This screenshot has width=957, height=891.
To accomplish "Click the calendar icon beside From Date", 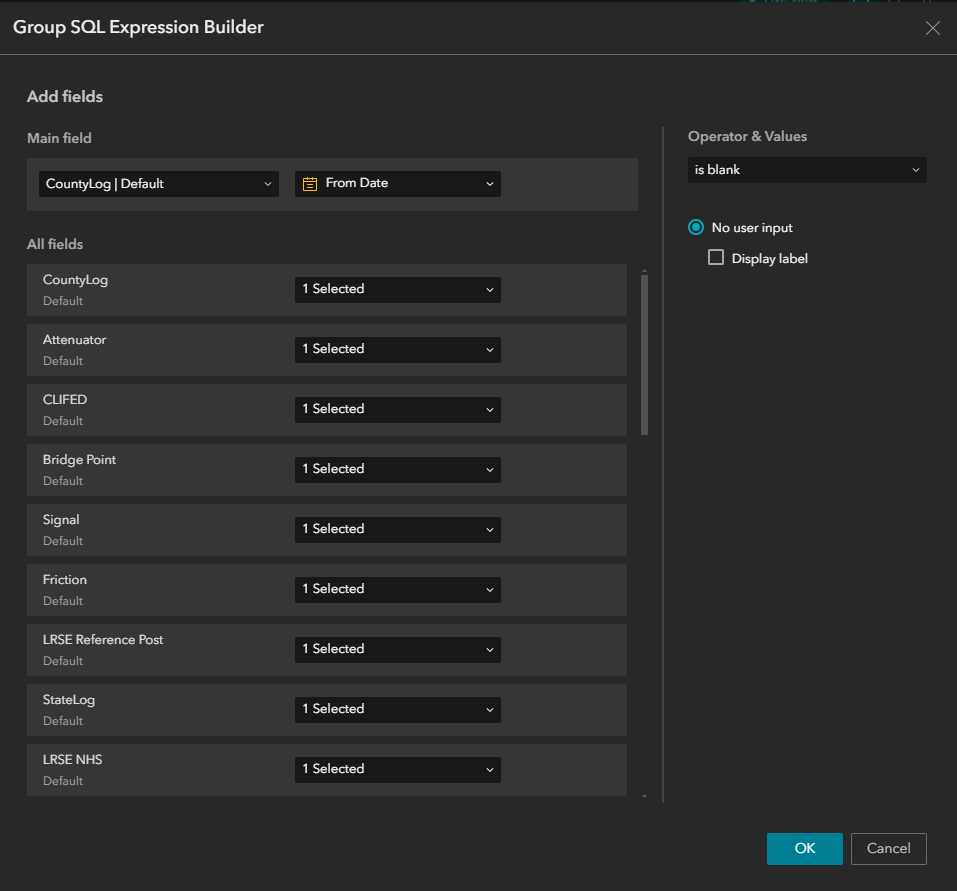I will (x=310, y=184).
